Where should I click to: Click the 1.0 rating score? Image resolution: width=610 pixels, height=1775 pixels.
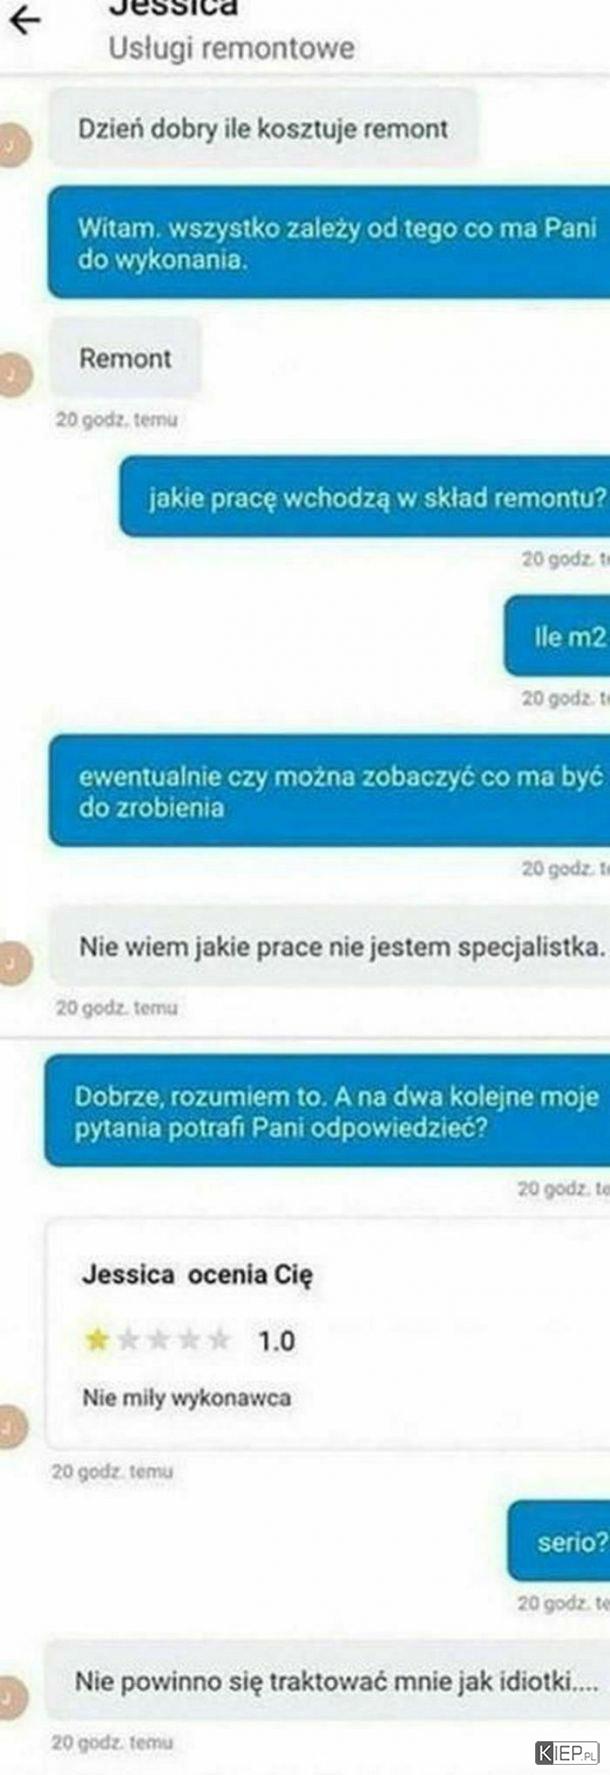pos(277,1340)
